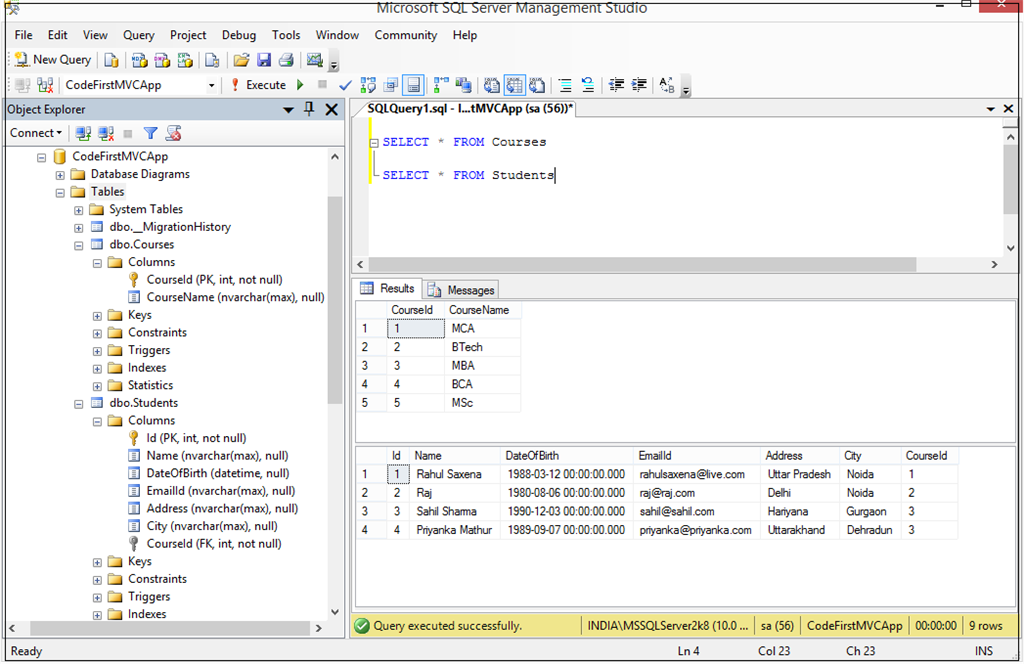Screen dimensions: 1024x664
Task: Click the Comment out selected lines icon
Action: pyautogui.click(x=563, y=85)
